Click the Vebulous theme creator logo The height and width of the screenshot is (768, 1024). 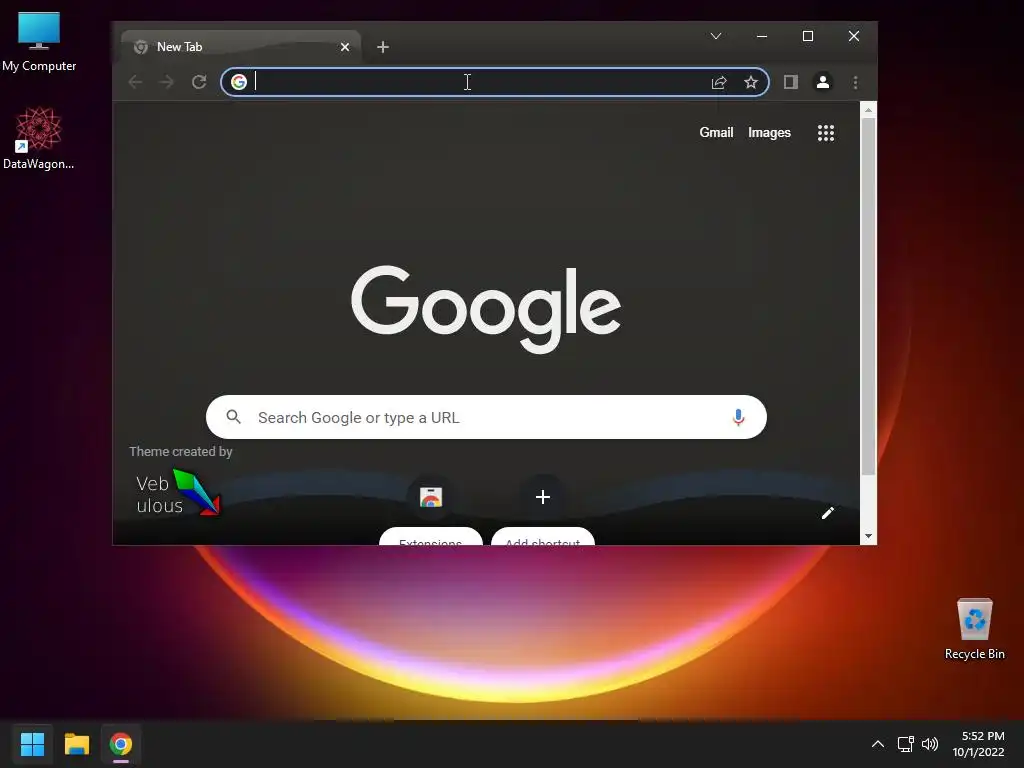coord(178,493)
